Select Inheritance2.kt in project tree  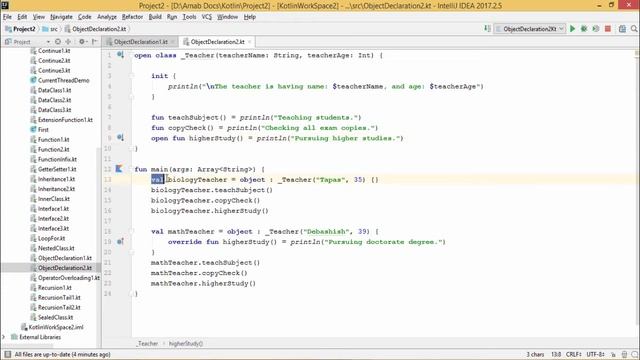pos(53,189)
